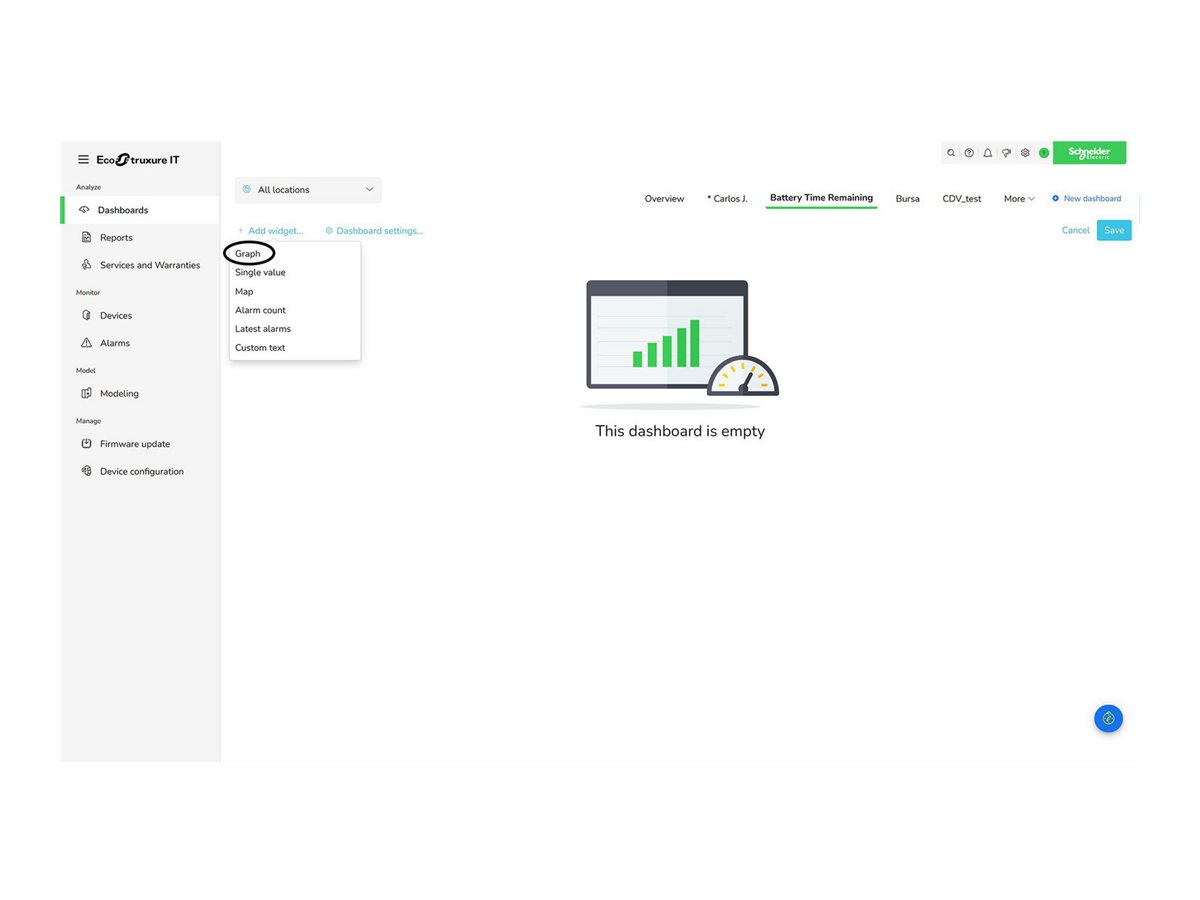Expand the More dashboards dropdown
Image resolution: width=1200 pixels, height=900 pixels.
pos(1019,199)
